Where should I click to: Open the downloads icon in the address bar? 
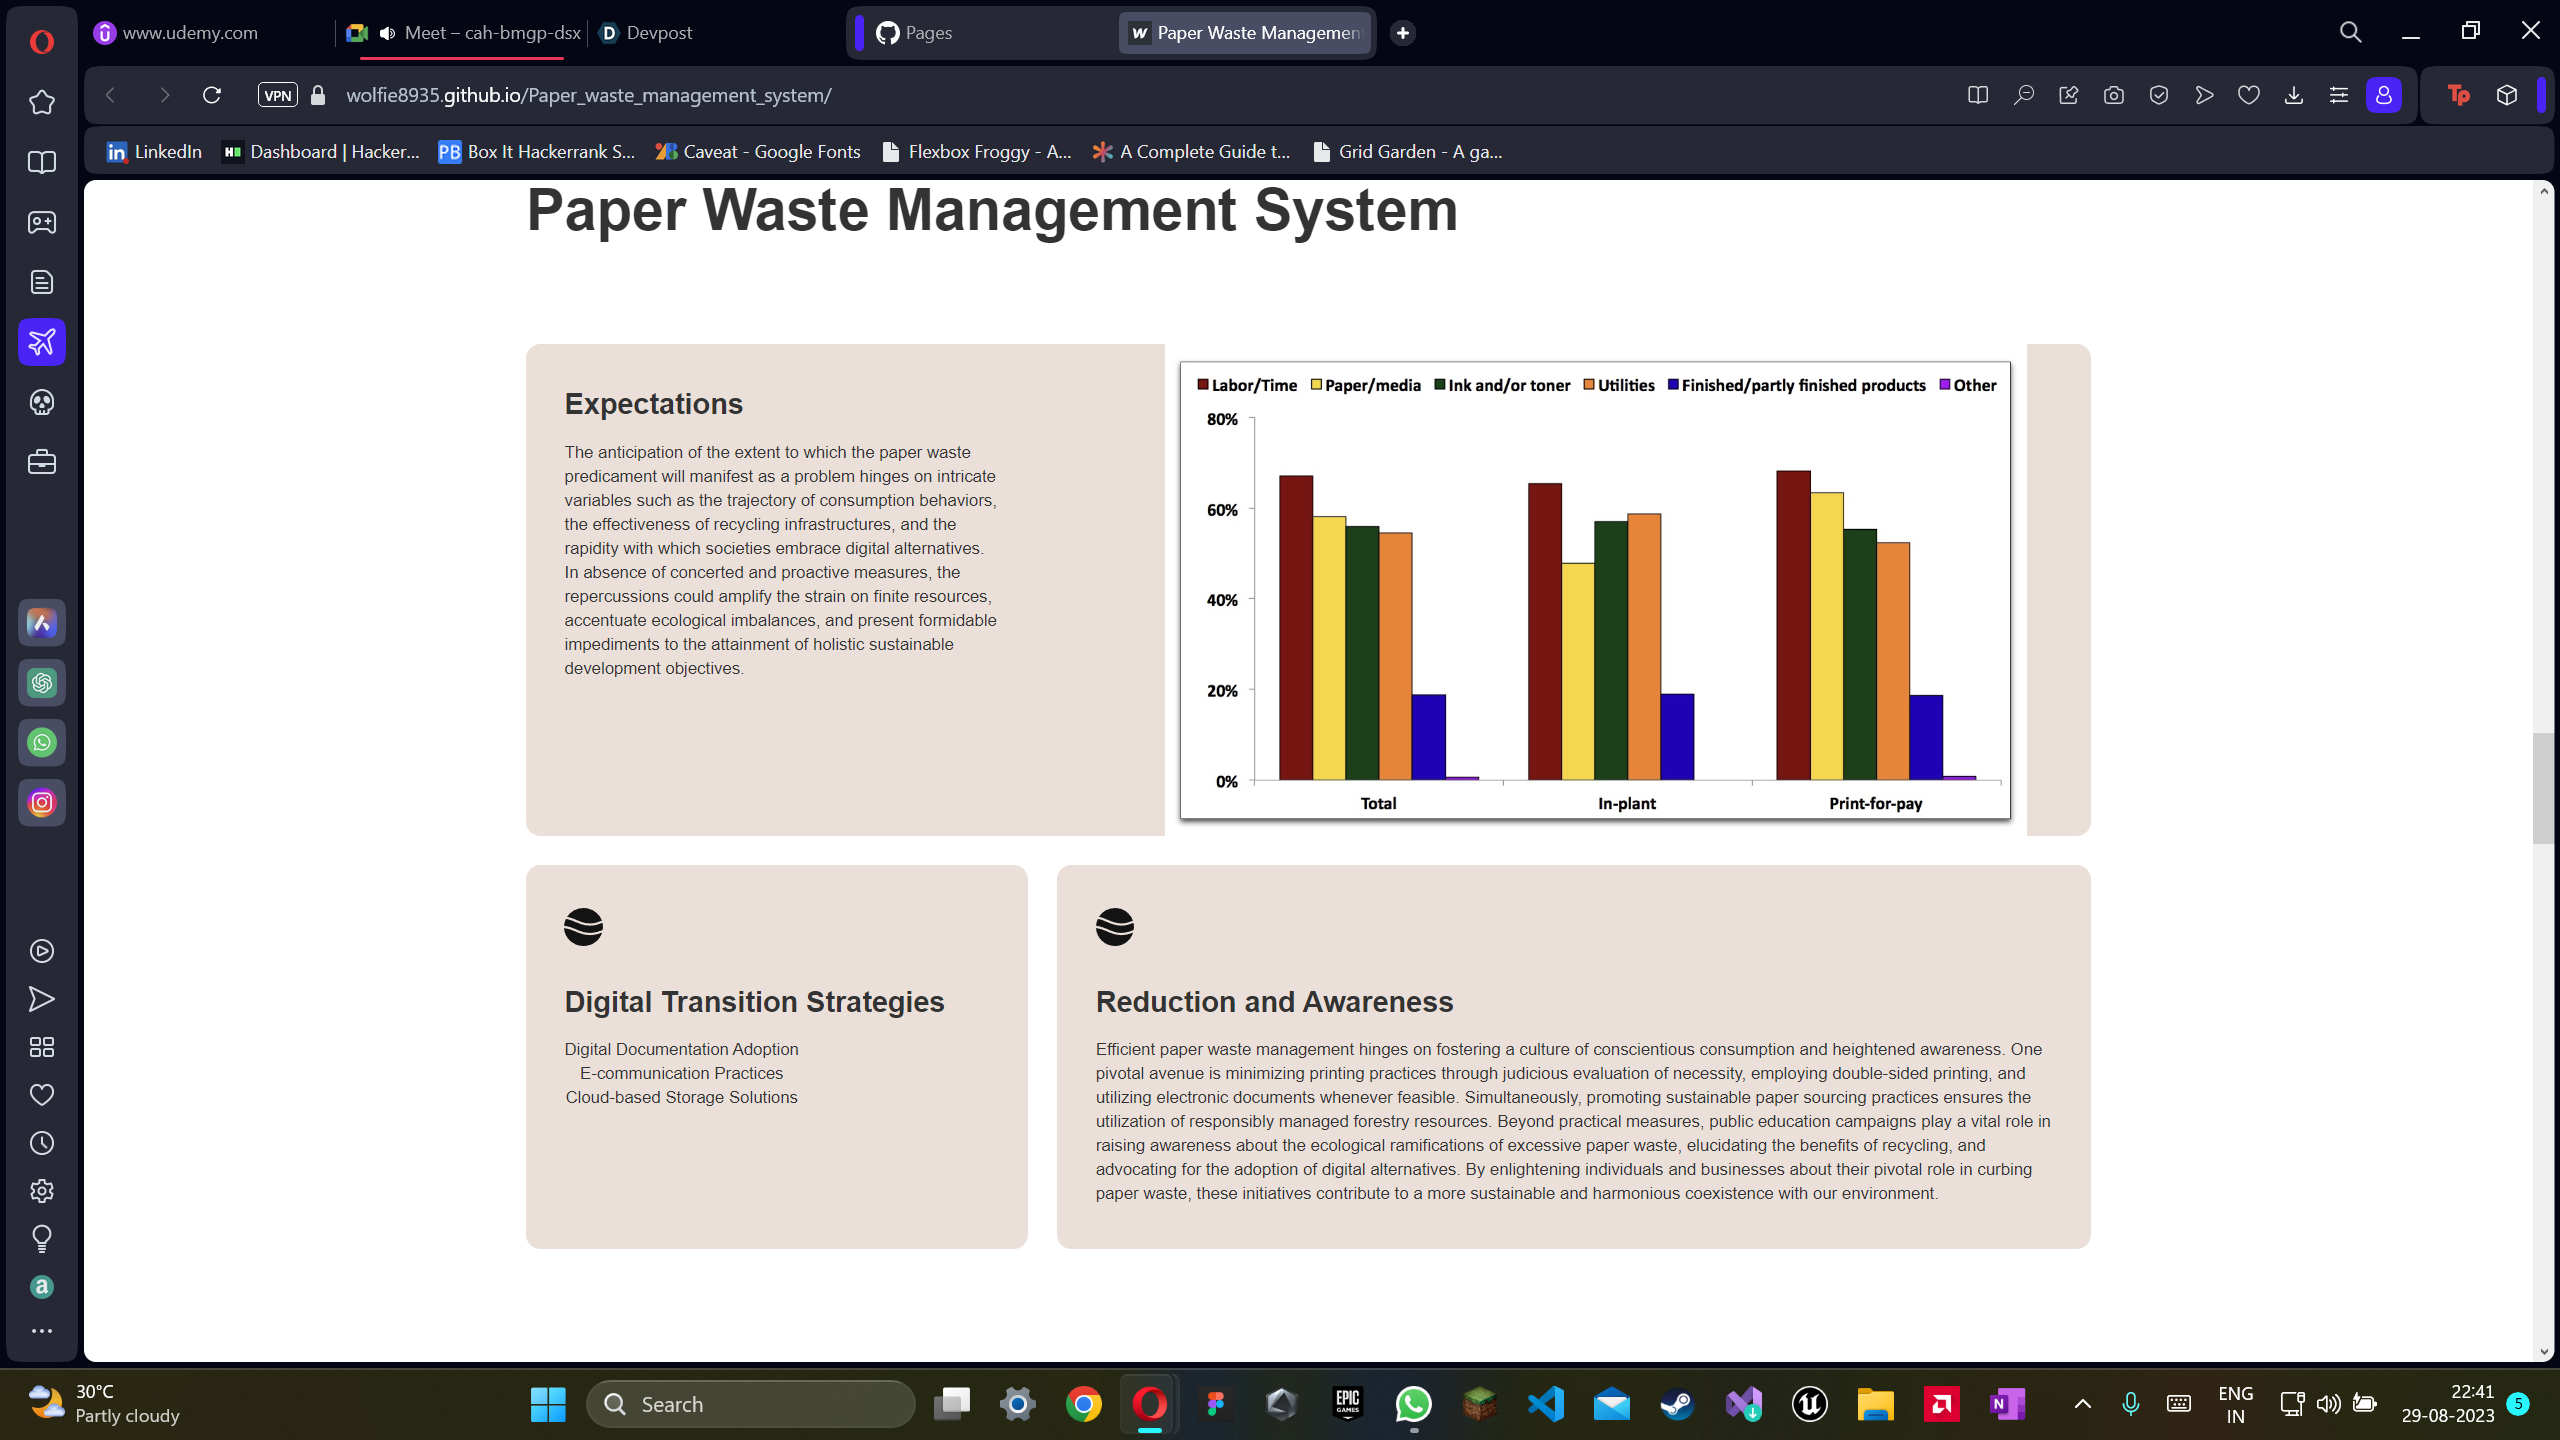pyautogui.click(x=2294, y=95)
